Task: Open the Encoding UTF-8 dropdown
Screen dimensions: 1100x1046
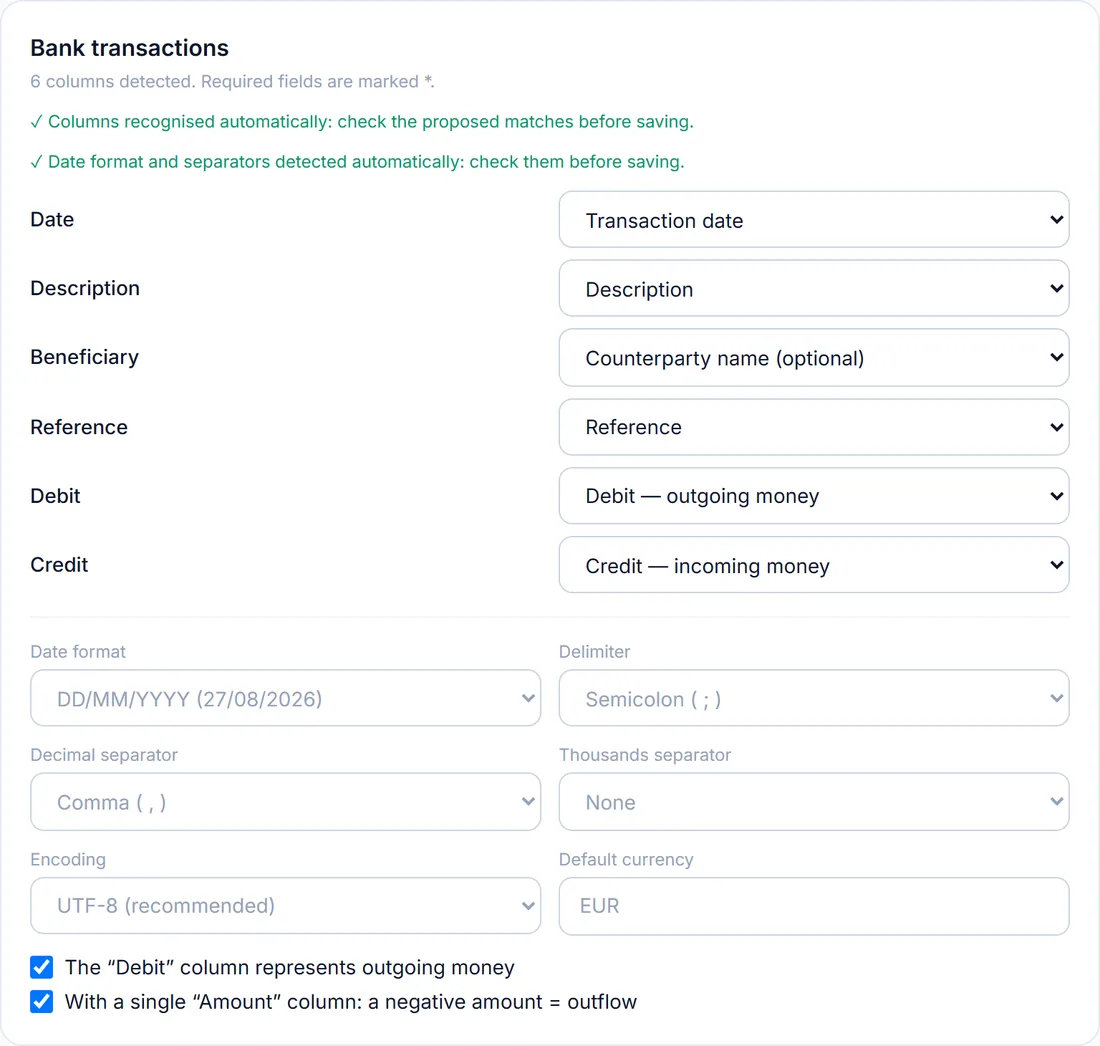Action: (286, 906)
